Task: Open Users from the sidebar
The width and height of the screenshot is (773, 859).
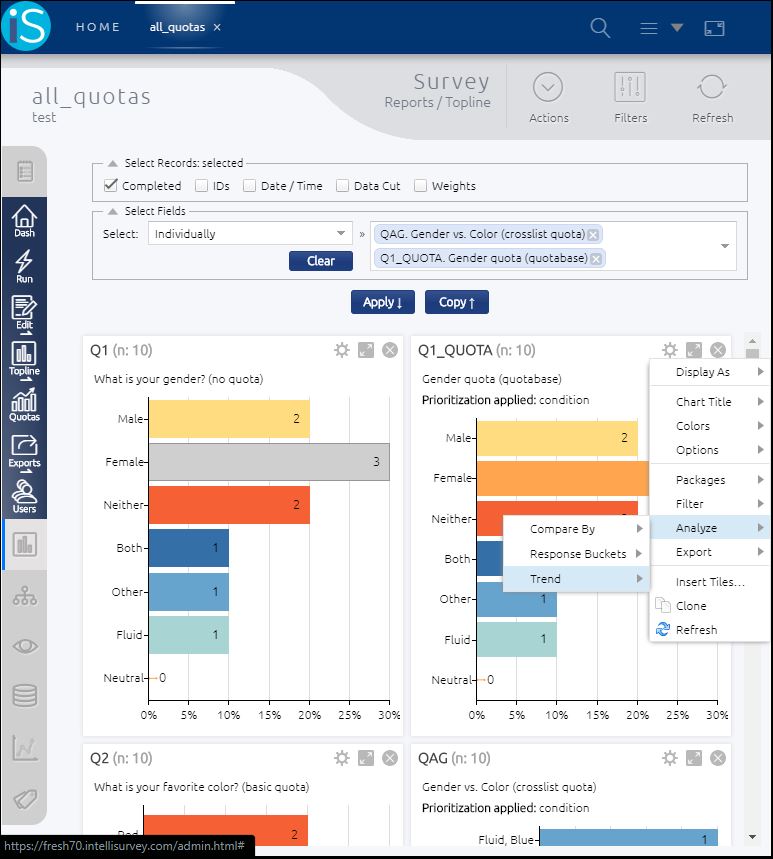Action: pos(24,497)
